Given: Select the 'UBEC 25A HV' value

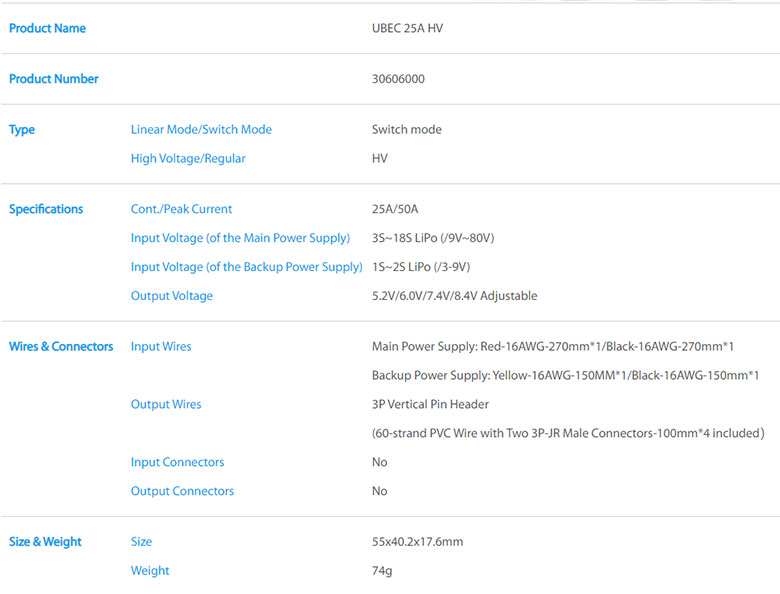Looking at the screenshot, I should coord(407,28).
